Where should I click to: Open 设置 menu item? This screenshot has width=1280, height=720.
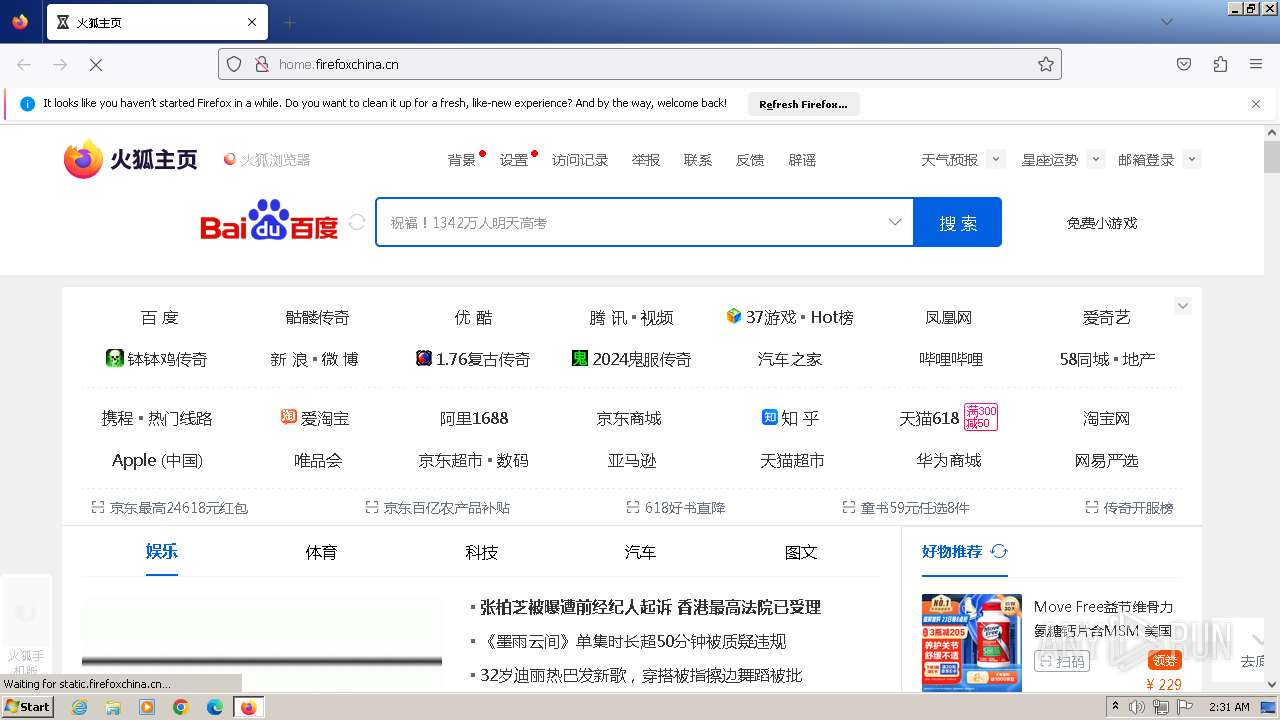pos(514,160)
